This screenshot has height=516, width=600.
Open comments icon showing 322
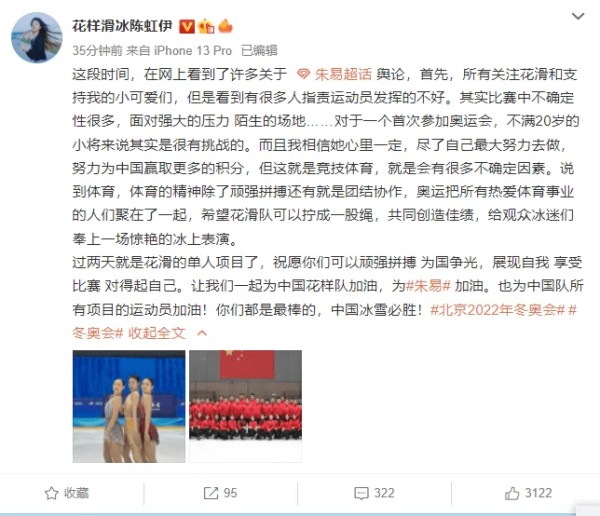362,493
